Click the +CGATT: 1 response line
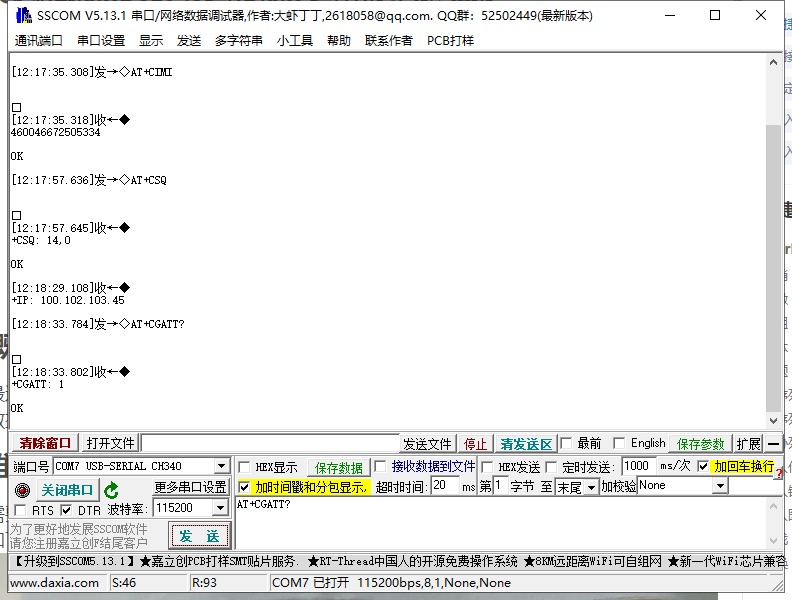Viewport: 792px width, 600px height. tap(37, 384)
